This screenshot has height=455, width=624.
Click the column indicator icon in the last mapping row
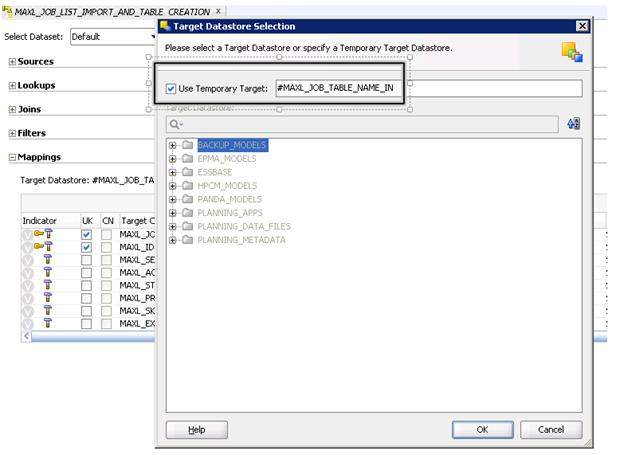click(48, 323)
